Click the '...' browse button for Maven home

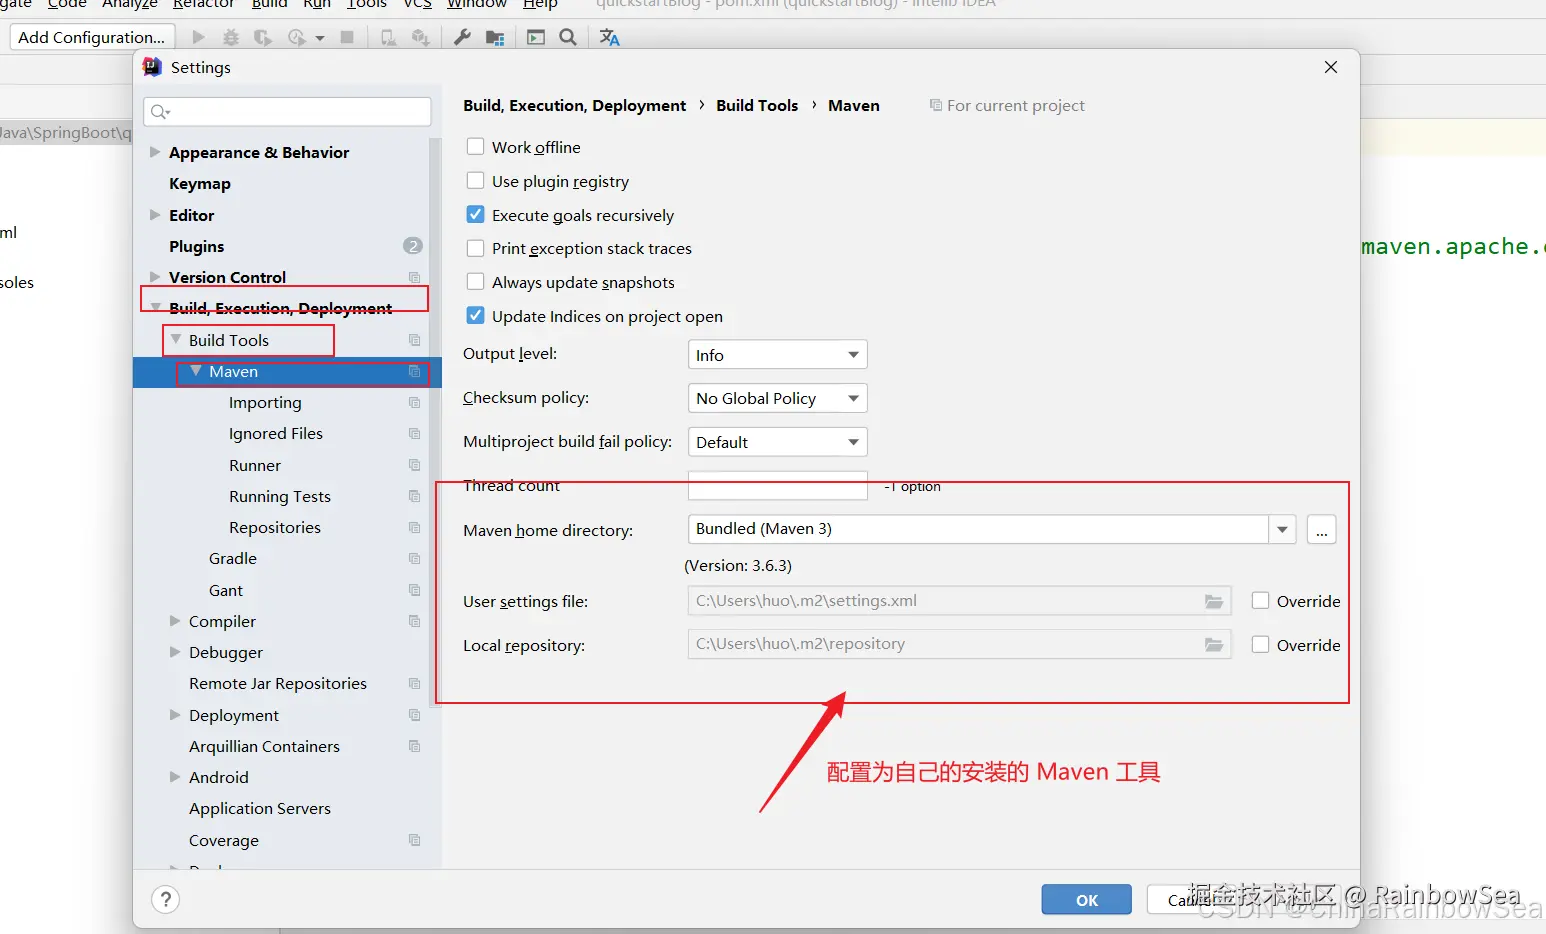pyautogui.click(x=1322, y=529)
